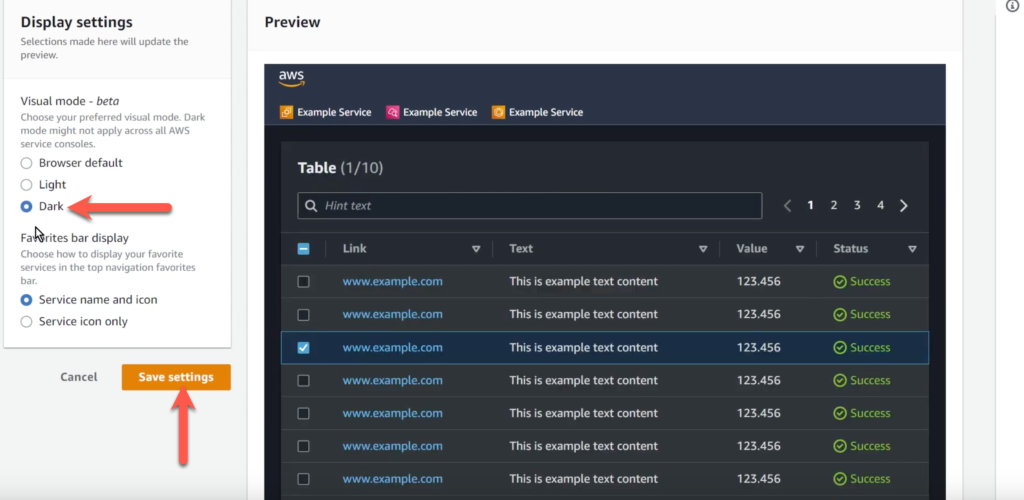Go to previous page with left chevron

coord(787,206)
